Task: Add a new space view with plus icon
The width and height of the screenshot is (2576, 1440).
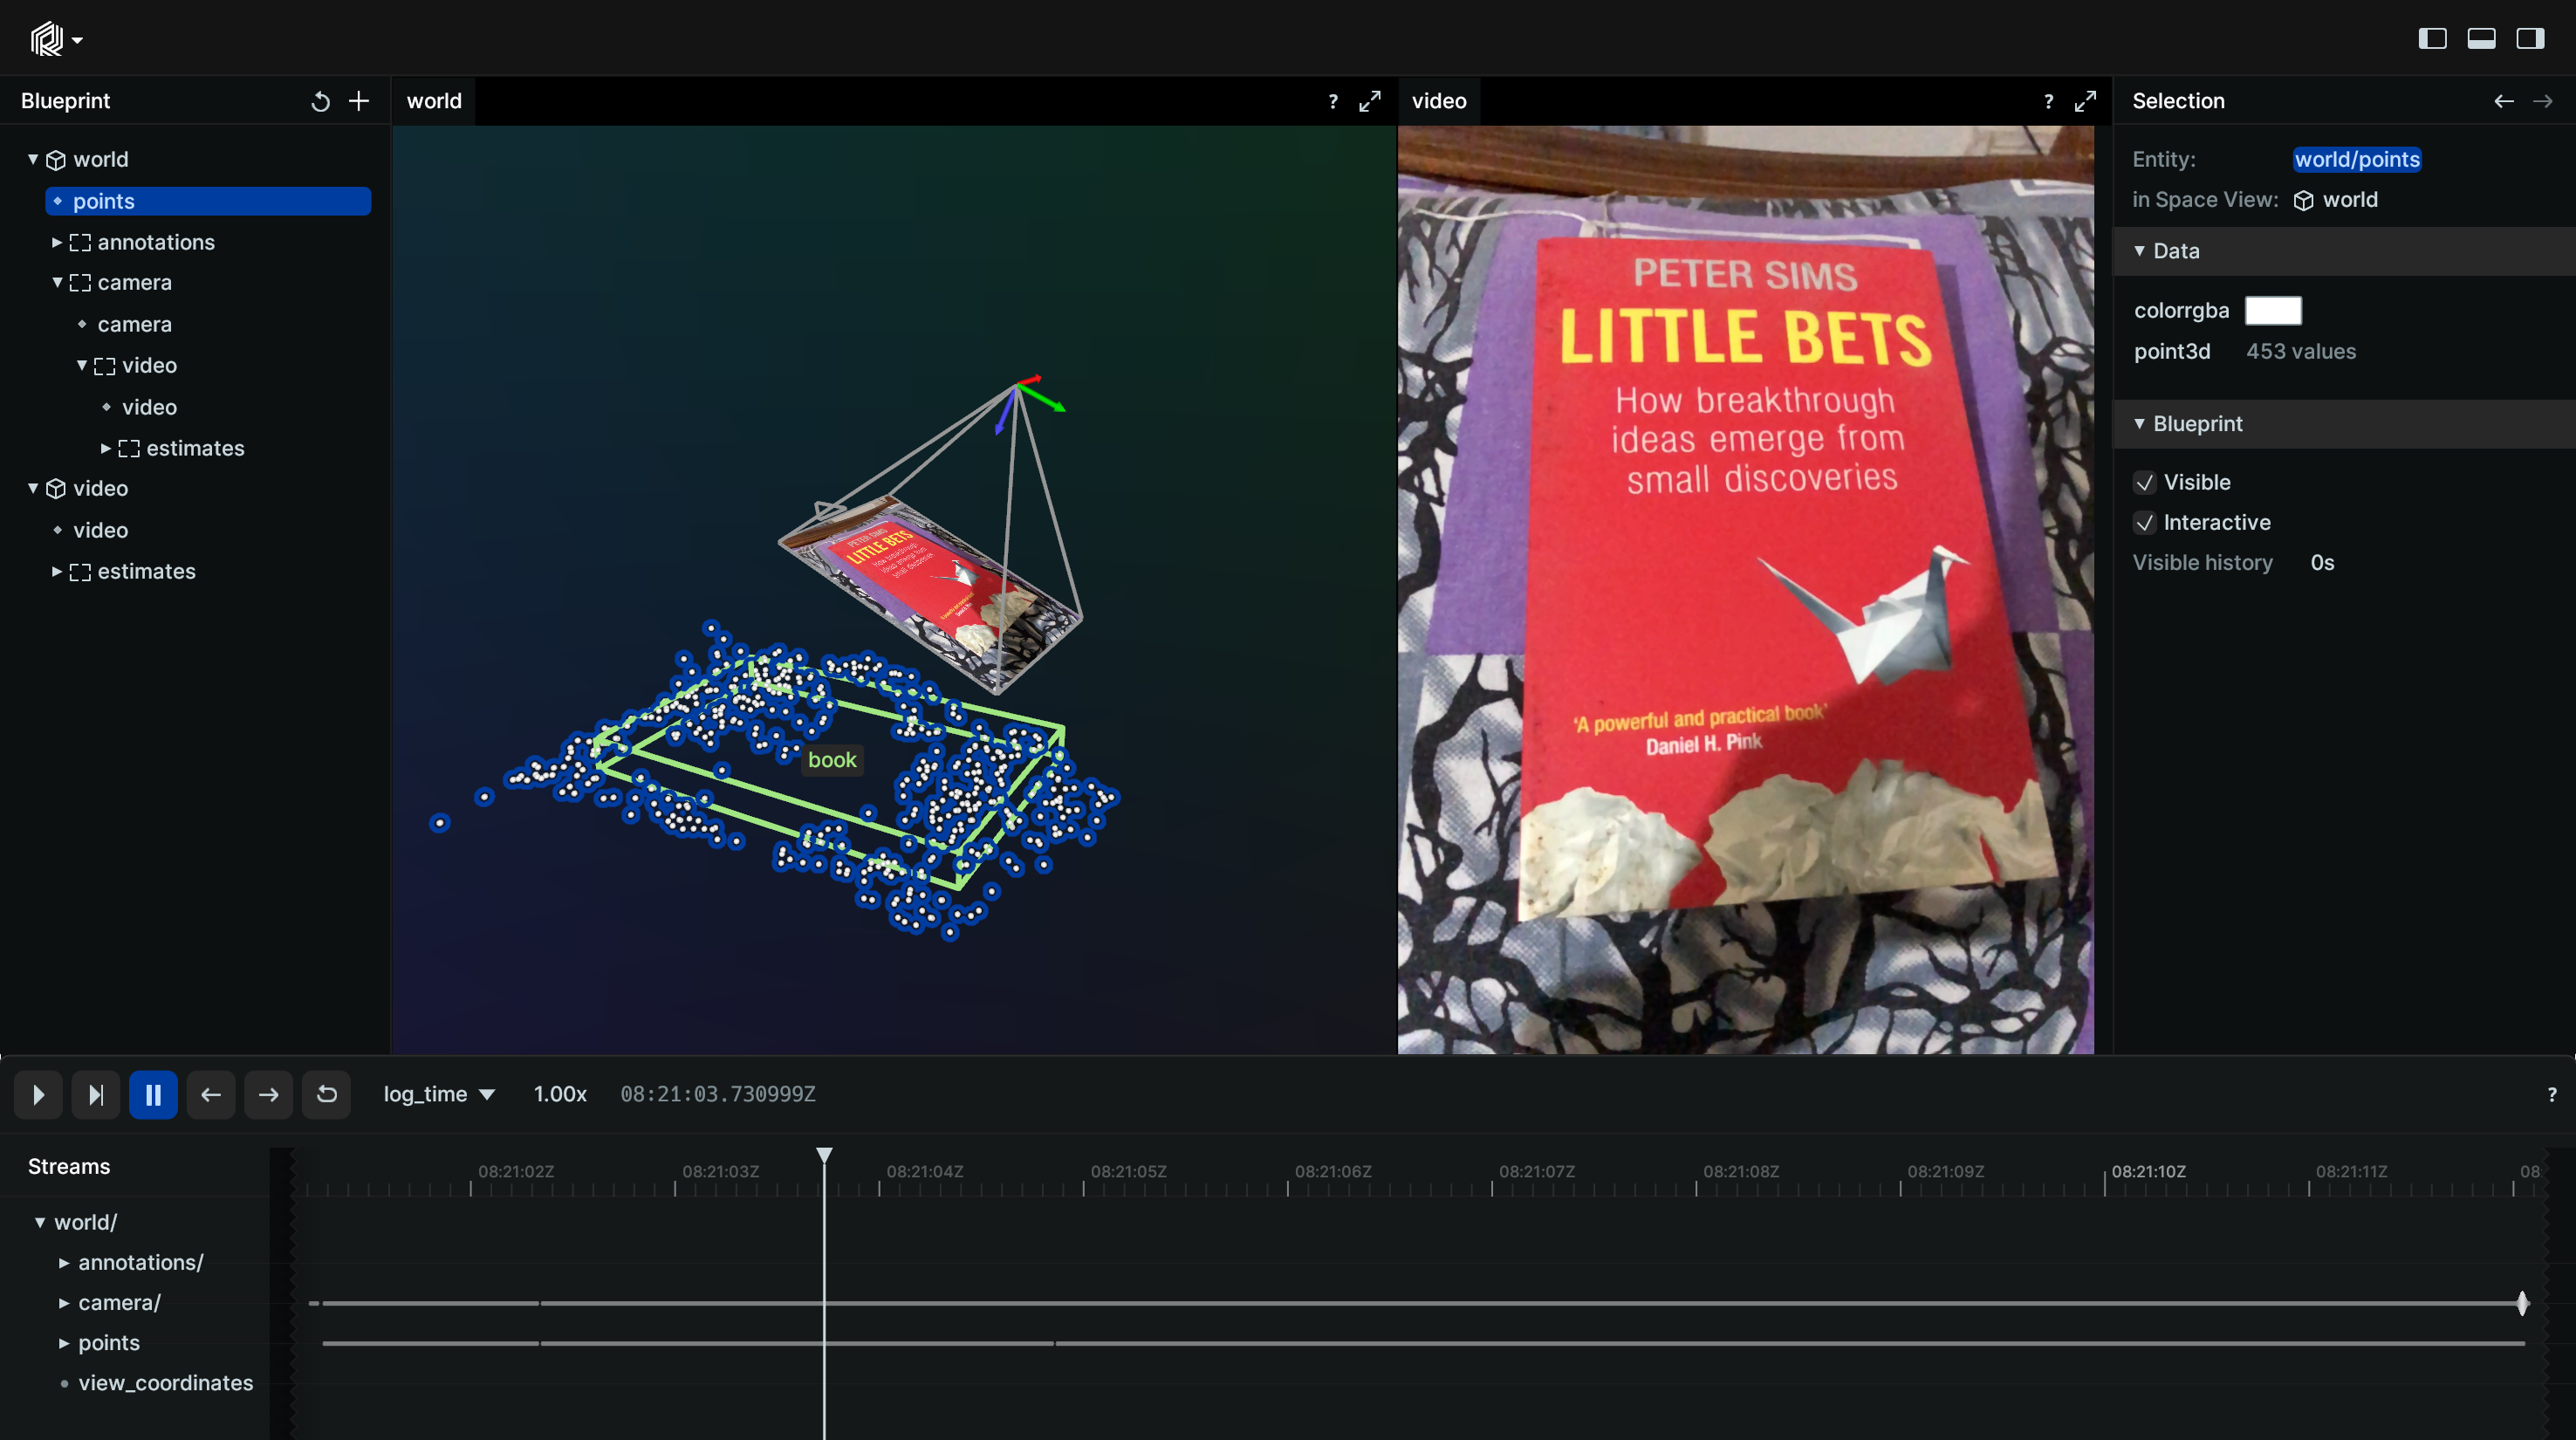Action: pos(359,101)
